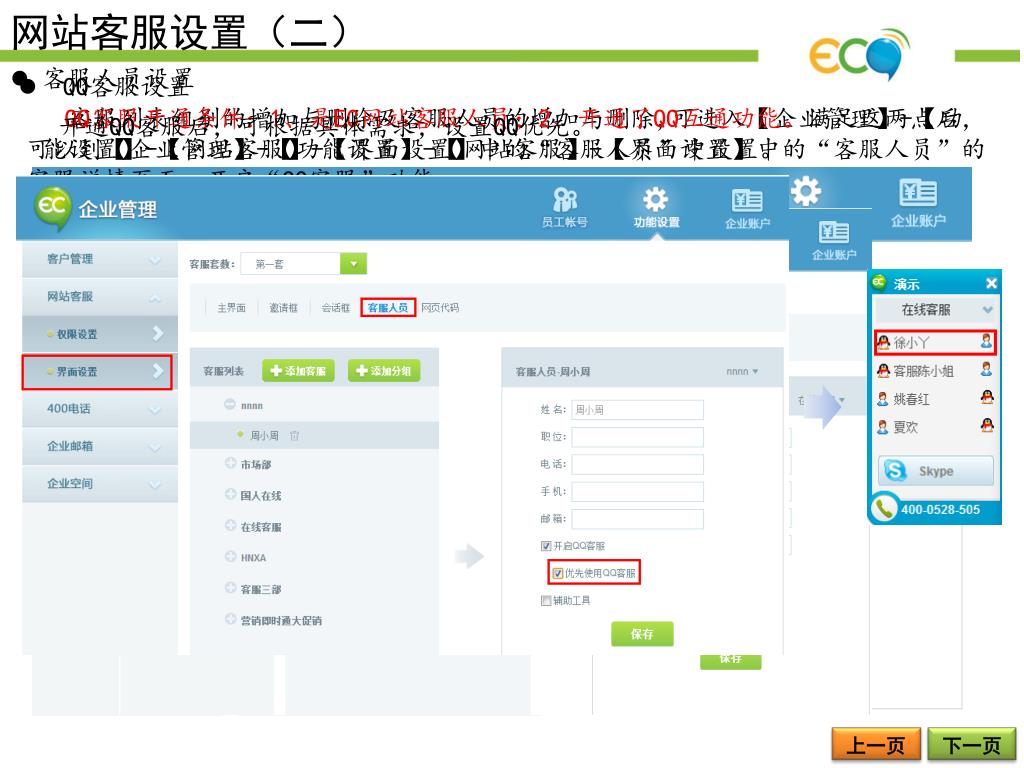This screenshot has height=768, width=1024.
Task: Switch to the 网页代码 tab
Action: [440, 308]
